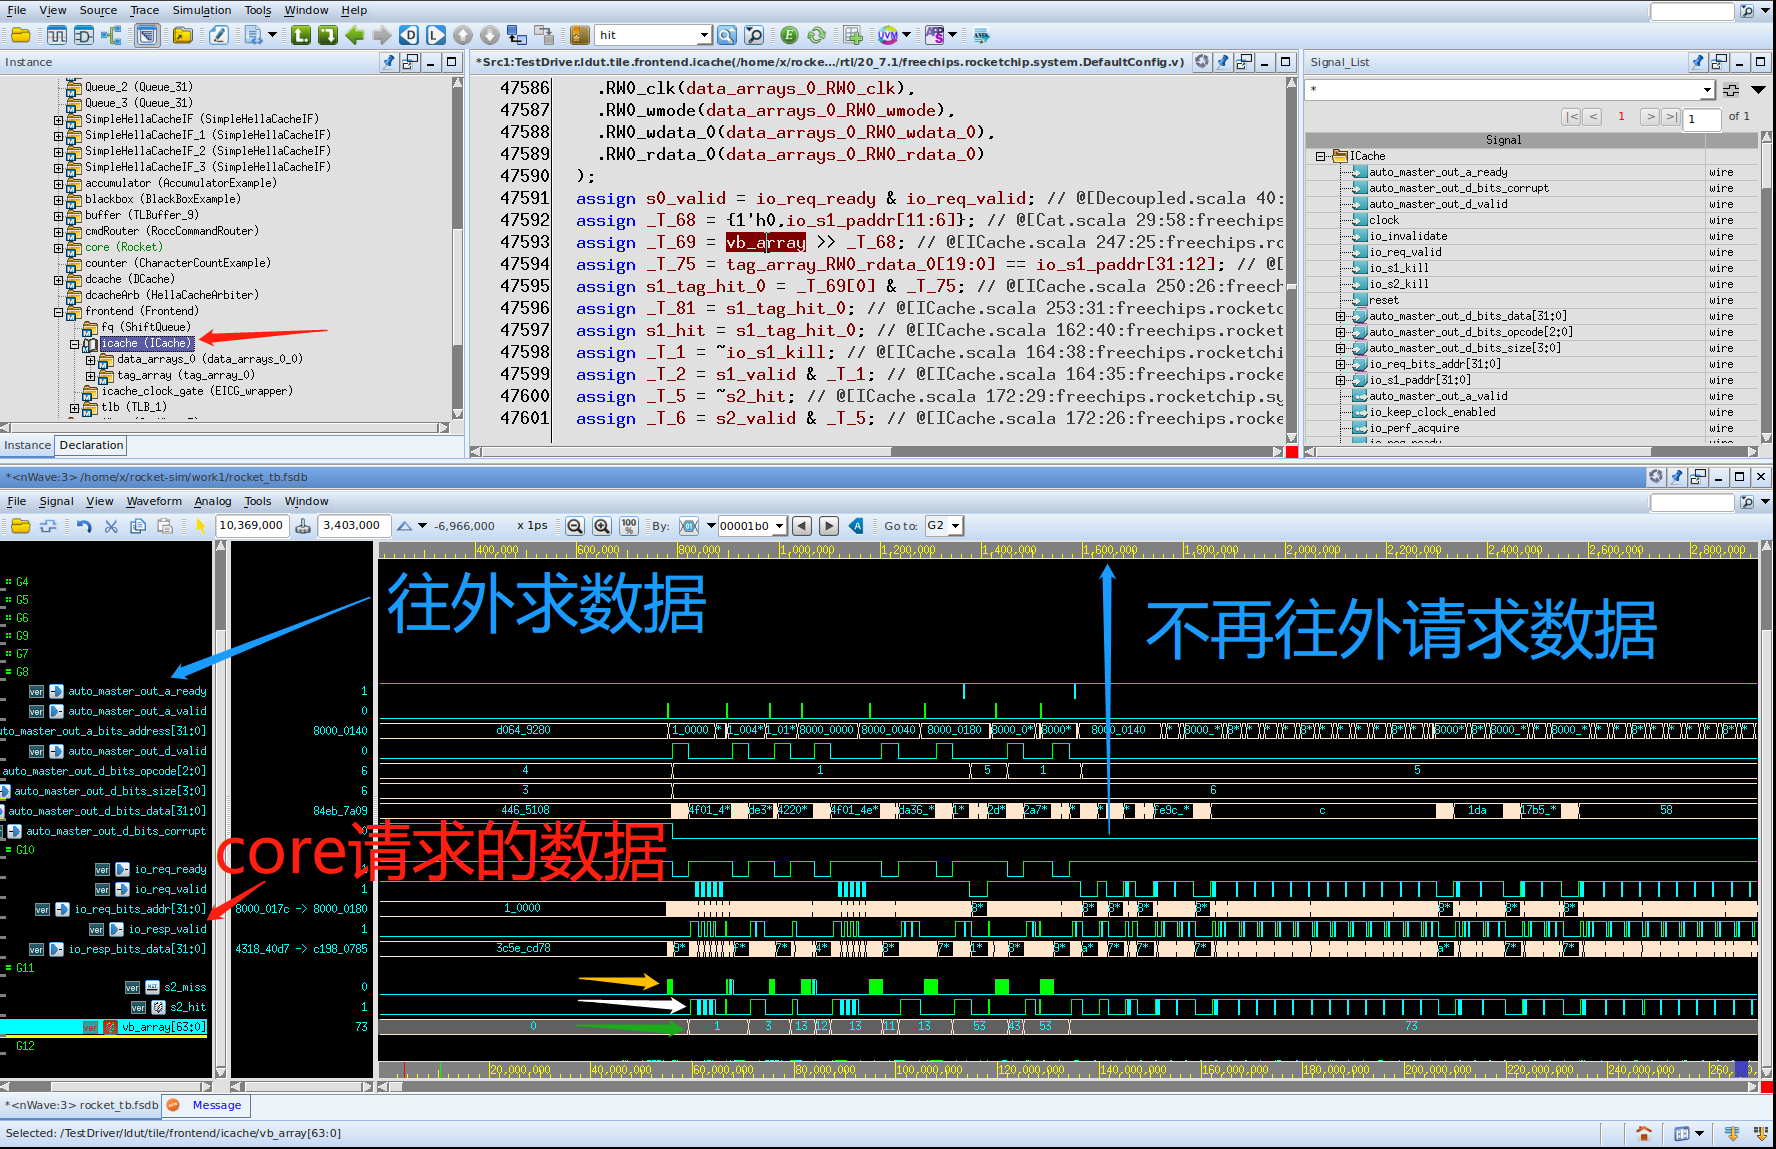Click the UVM icon in the Verdi toolbar

coord(887,35)
